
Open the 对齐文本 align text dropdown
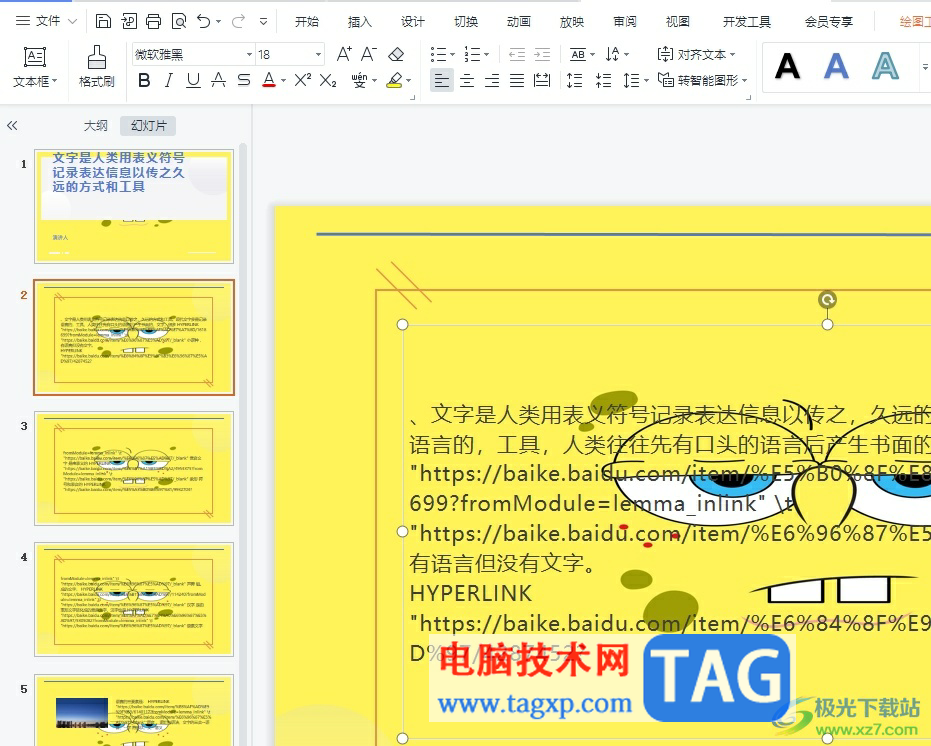[x=696, y=55]
